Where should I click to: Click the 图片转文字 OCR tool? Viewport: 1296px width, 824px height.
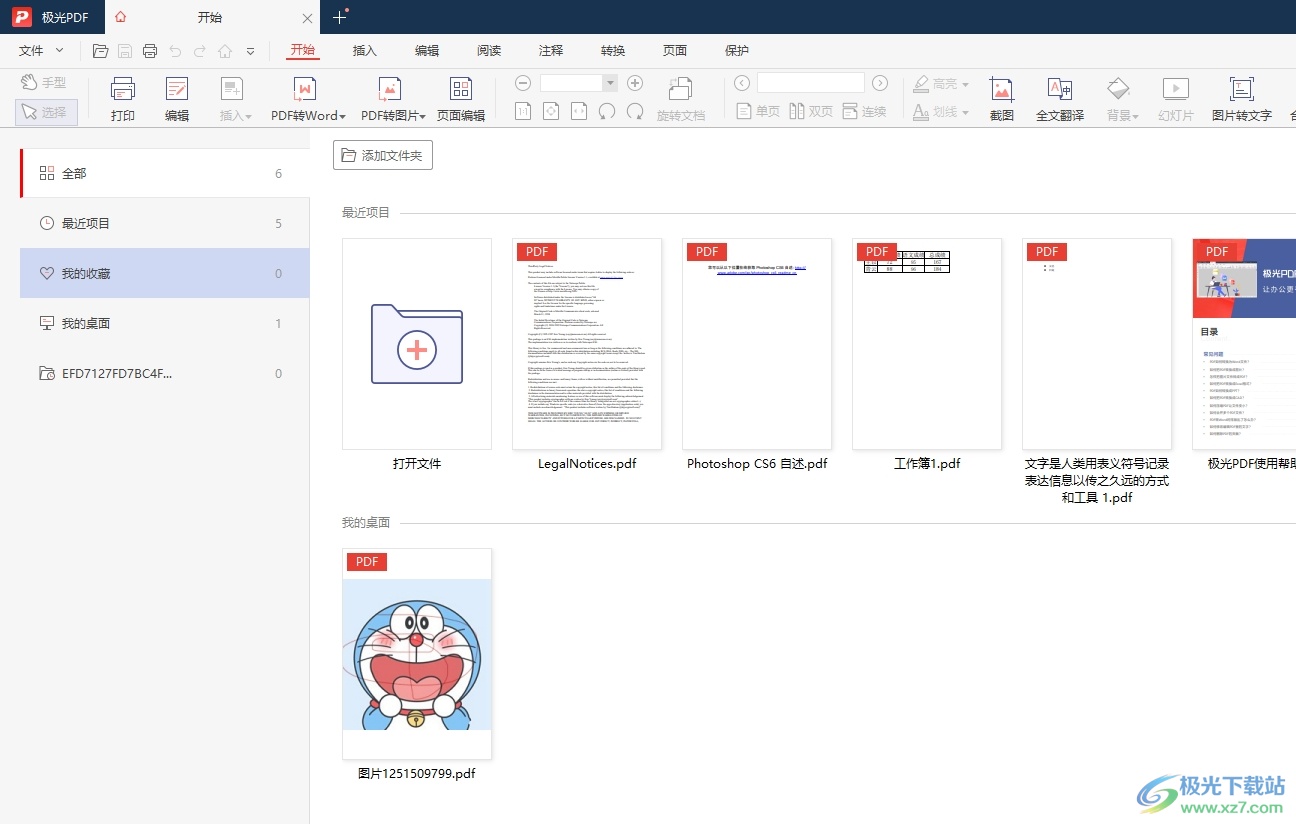tap(1242, 99)
